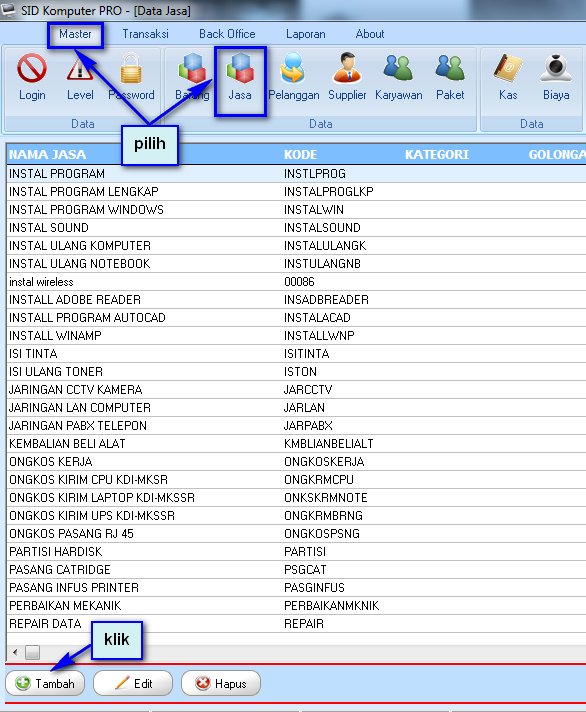Select the Biaya webcam icon
This screenshot has height=712, width=586.
pos(556,77)
